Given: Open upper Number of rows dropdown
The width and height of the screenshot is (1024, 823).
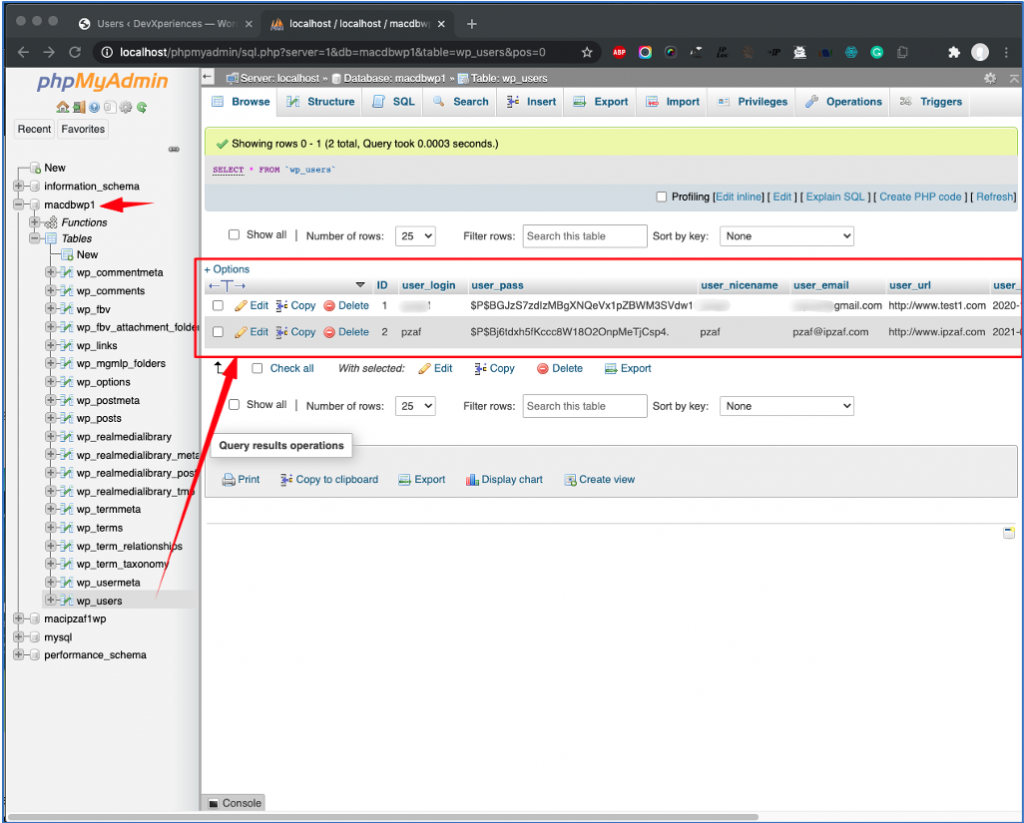Looking at the screenshot, I should coord(415,236).
